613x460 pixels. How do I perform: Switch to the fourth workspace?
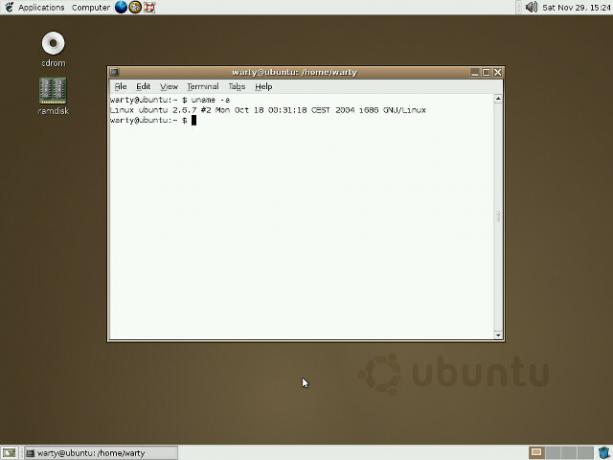click(x=586, y=453)
